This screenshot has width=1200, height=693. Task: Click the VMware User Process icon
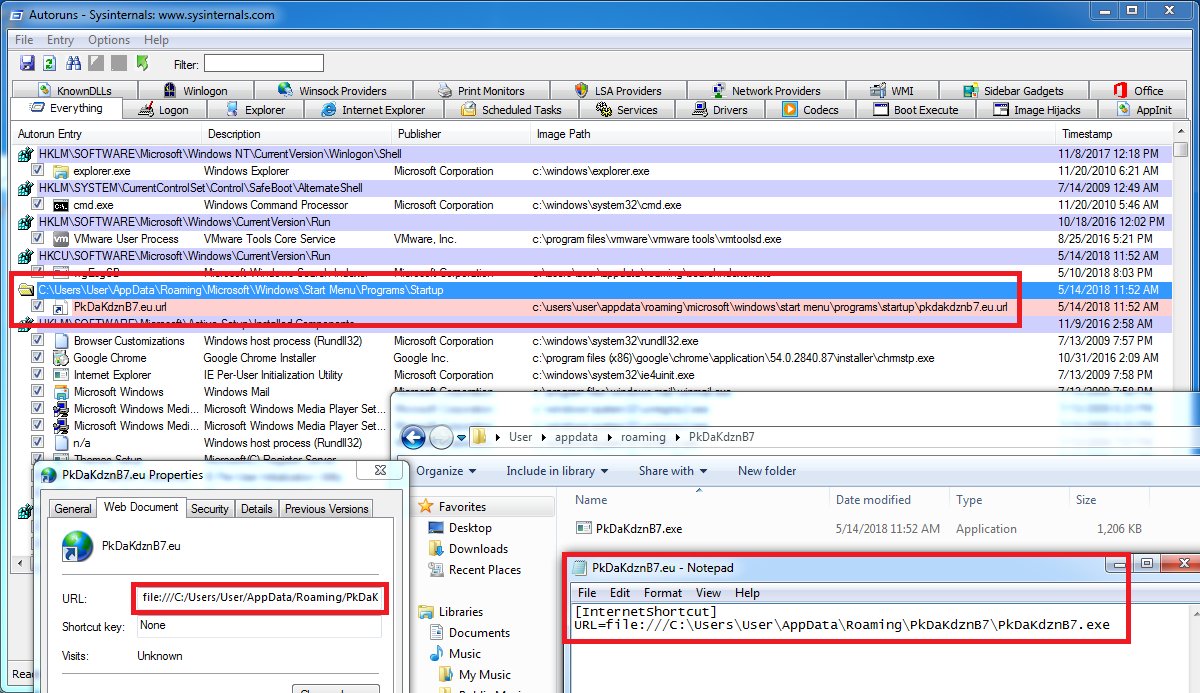point(61,239)
